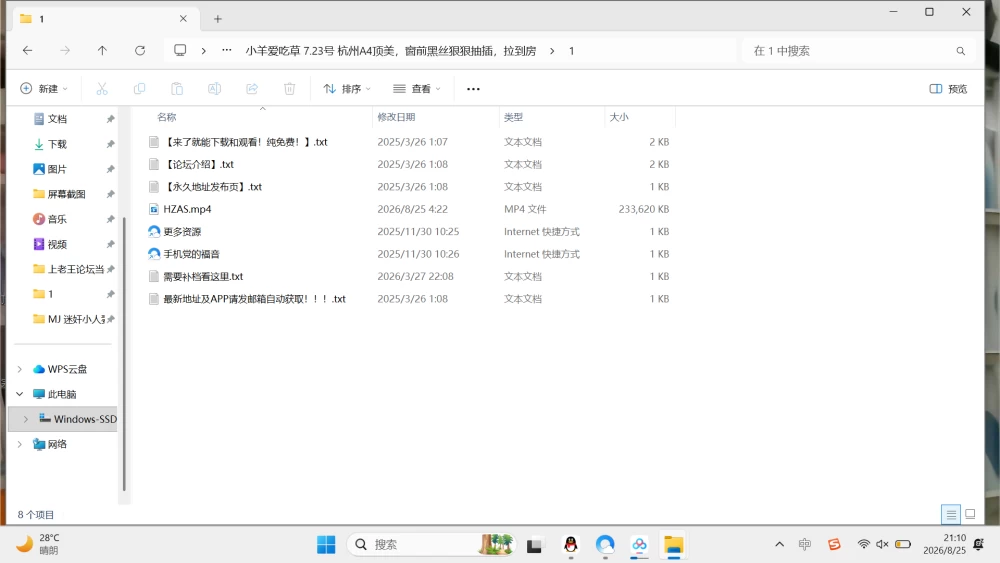Refresh the current folder view
The width and height of the screenshot is (1000, 563).
point(140,50)
